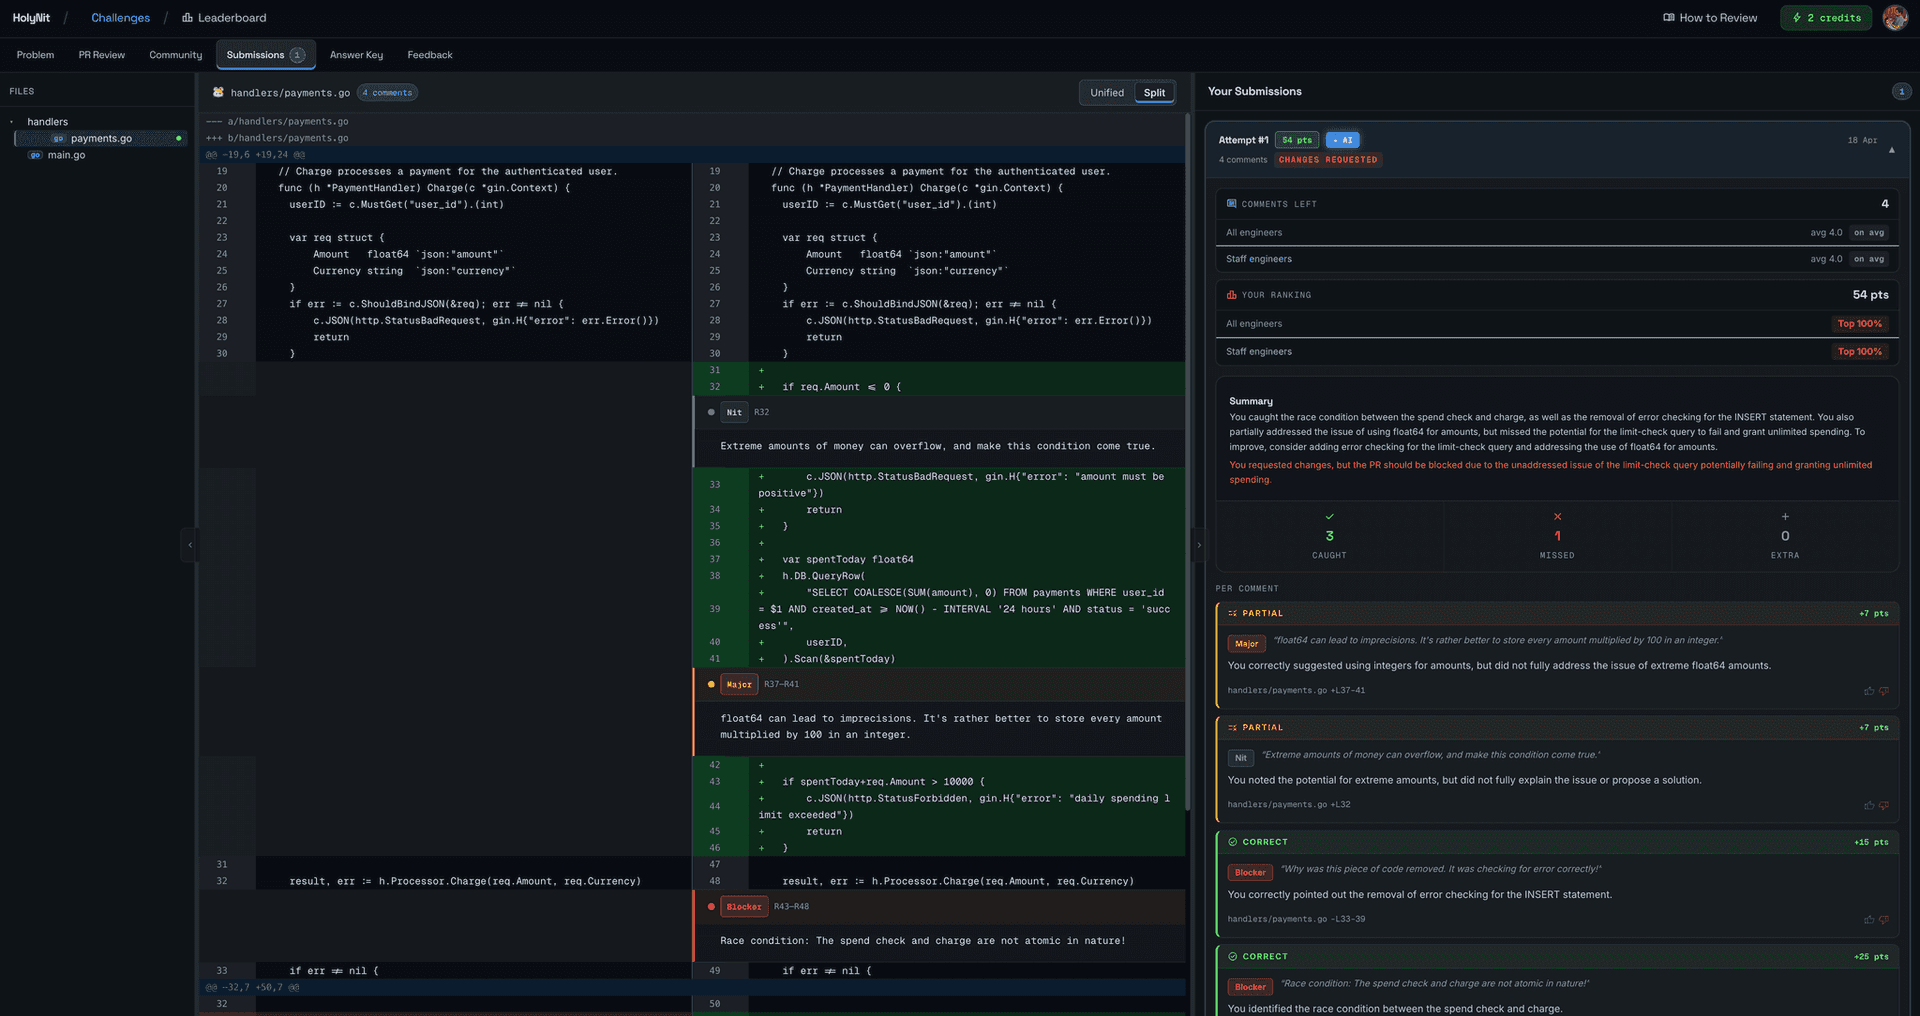The image size is (1920, 1016).
Task: Click the book icon beside How to Review
Action: (x=1668, y=18)
